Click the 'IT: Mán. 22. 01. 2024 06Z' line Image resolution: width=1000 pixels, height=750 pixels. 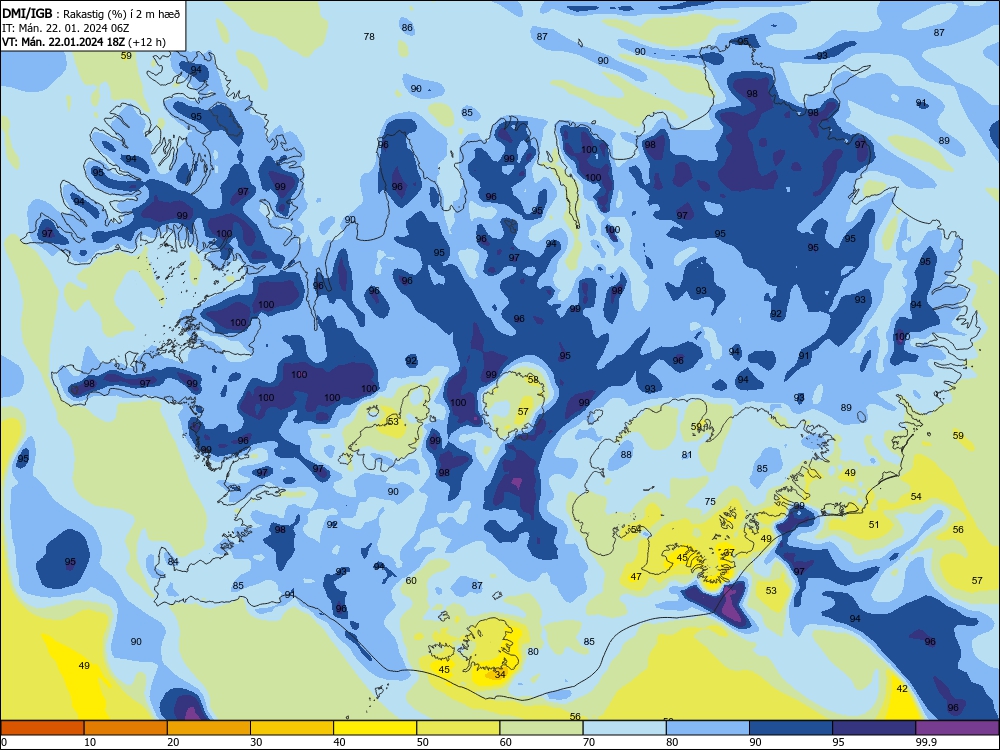point(66,28)
